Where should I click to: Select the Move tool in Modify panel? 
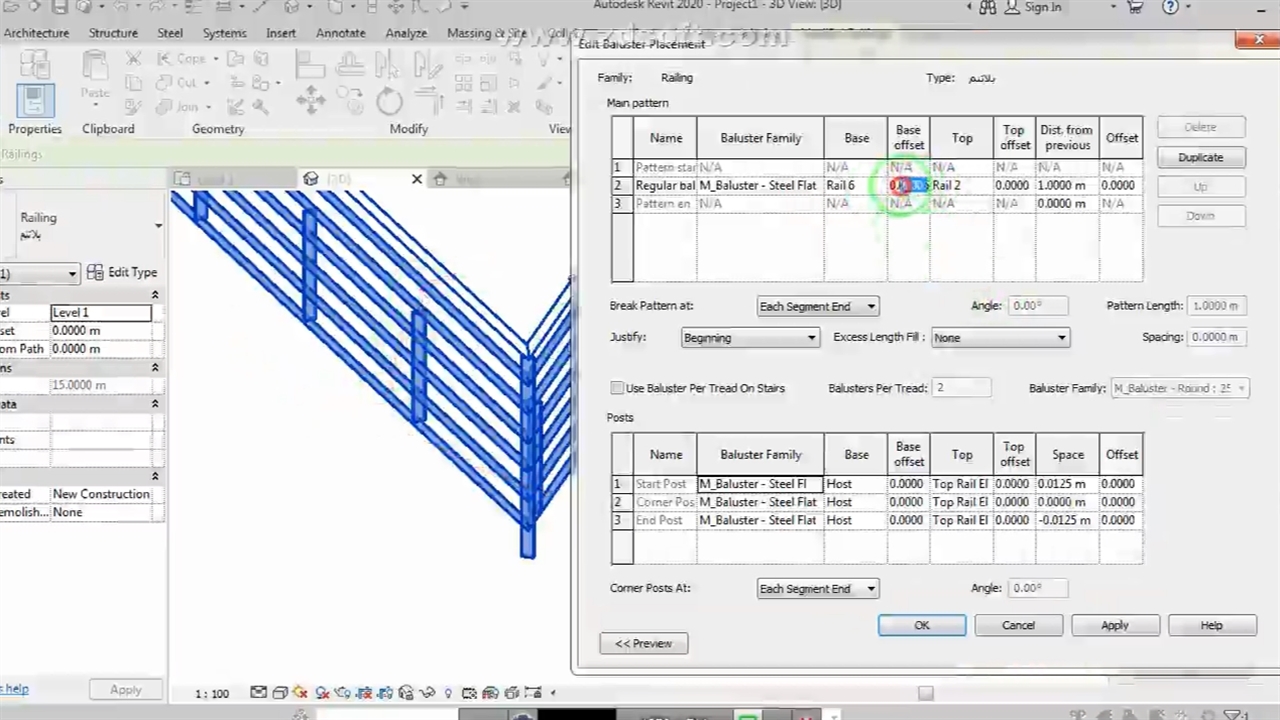310,100
